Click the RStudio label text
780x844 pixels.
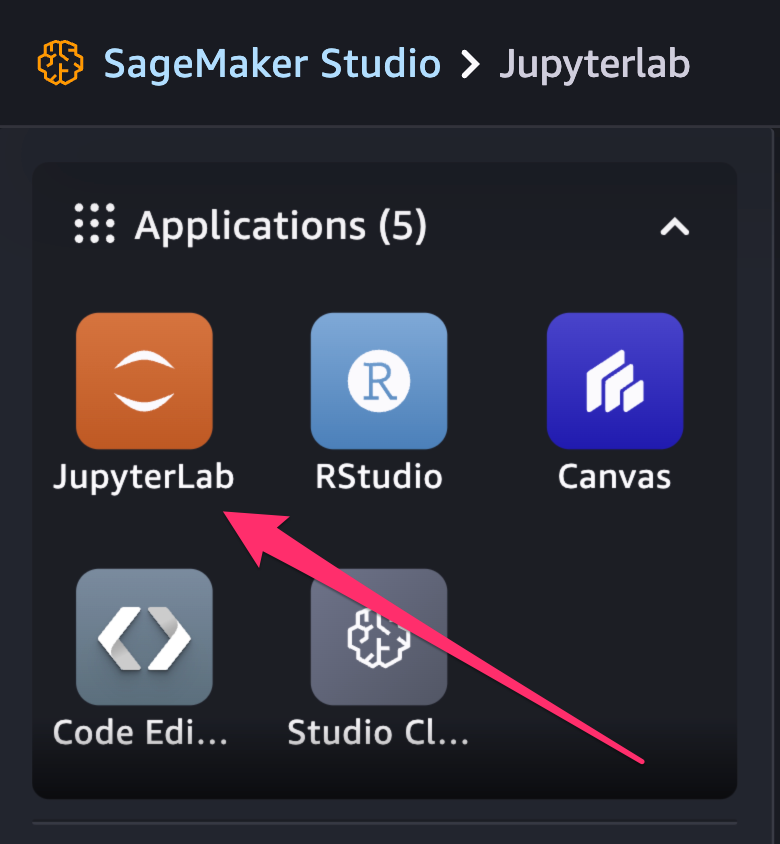click(x=379, y=476)
